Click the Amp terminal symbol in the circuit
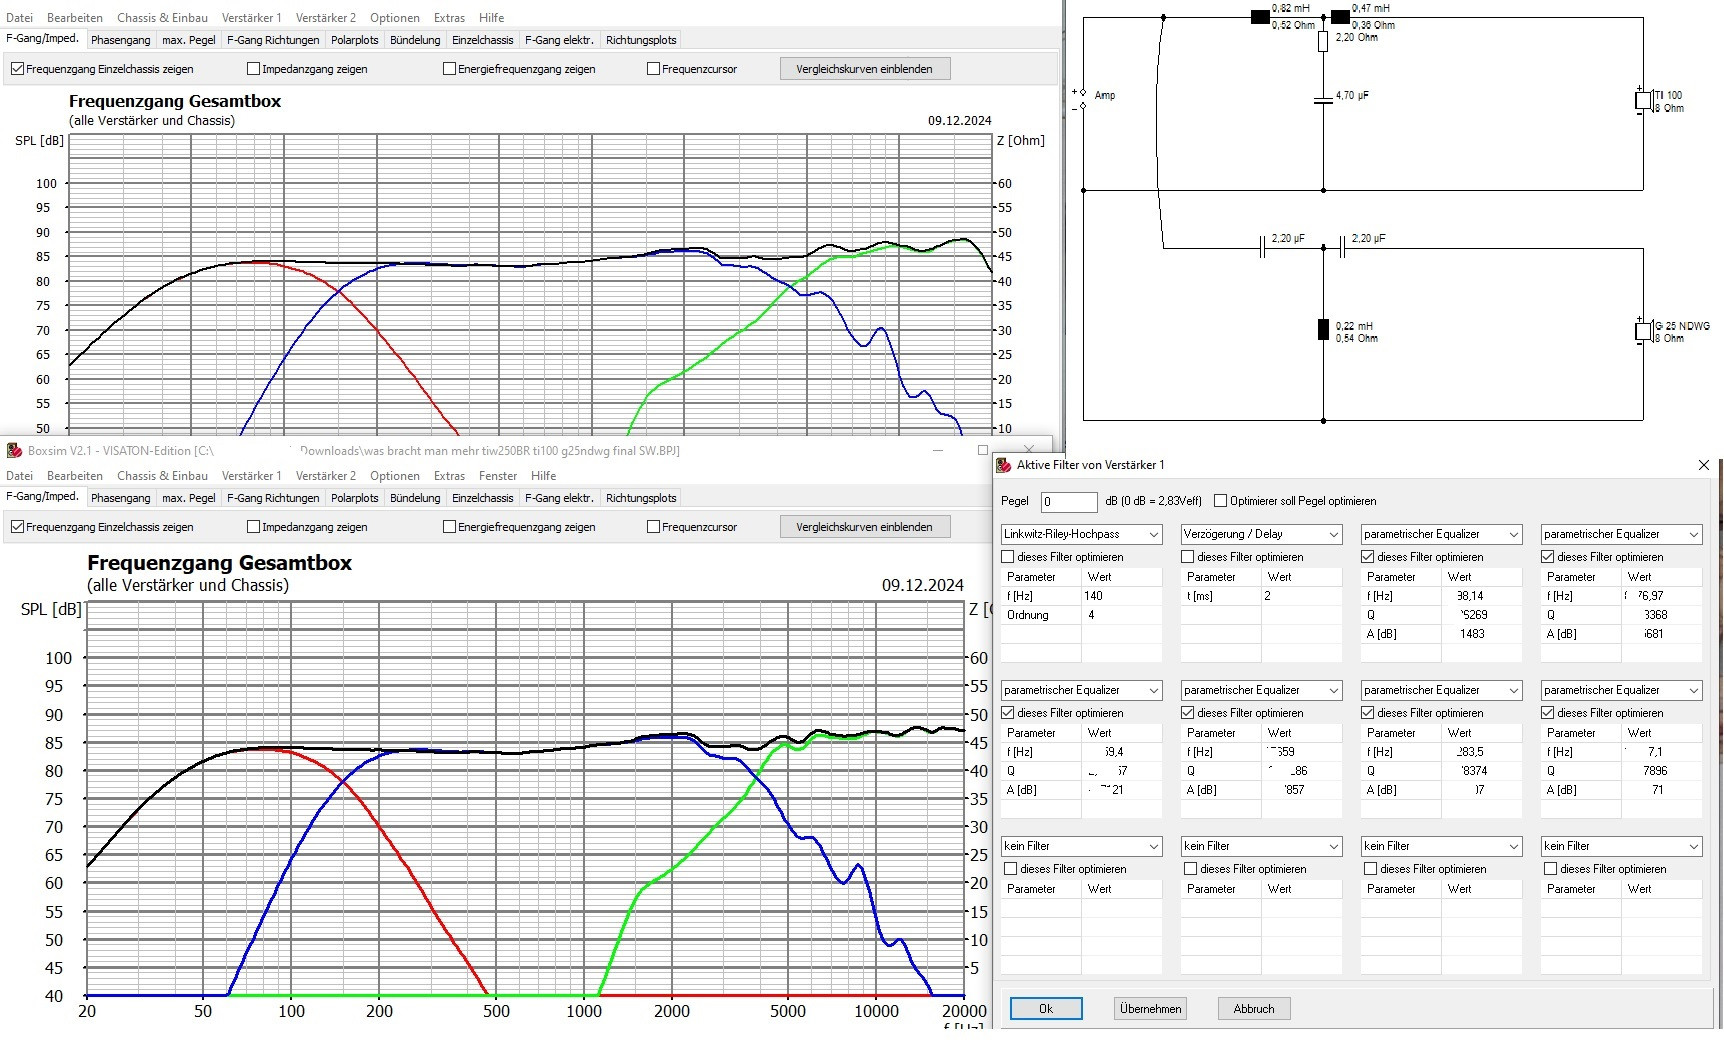Image resolution: width=1724 pixels, height=1044 pixels. (1082, 99)
